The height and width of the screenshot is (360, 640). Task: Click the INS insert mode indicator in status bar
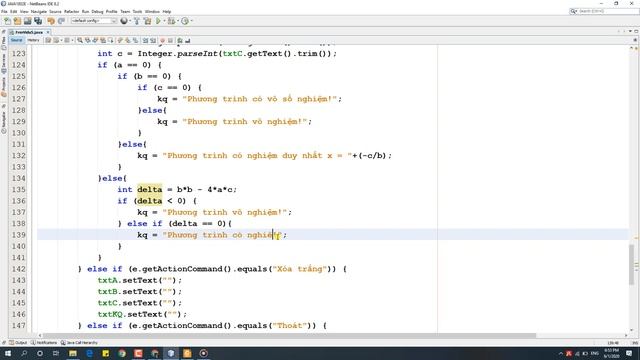[635, 343]
